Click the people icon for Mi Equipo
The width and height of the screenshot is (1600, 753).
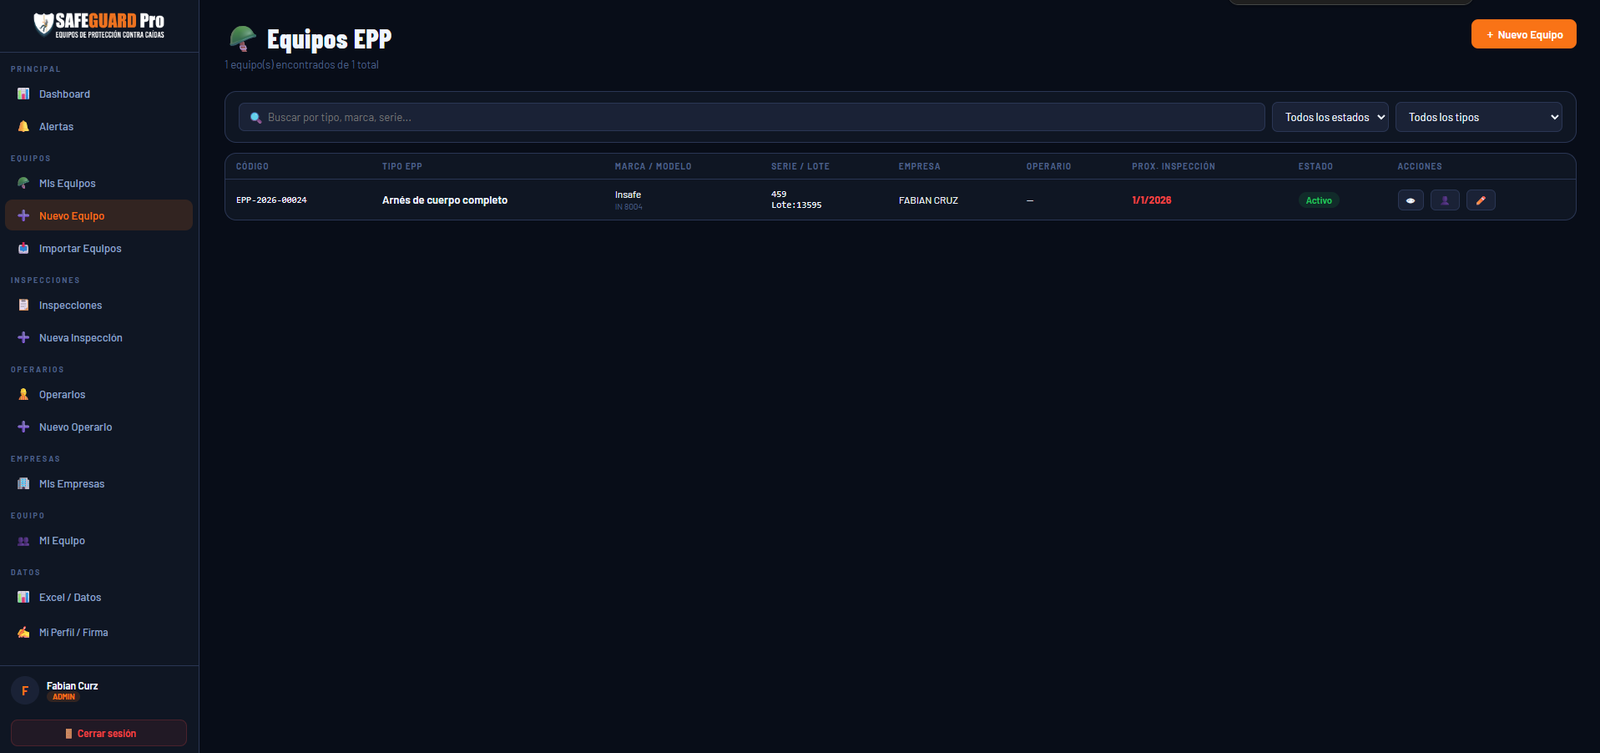23,541
